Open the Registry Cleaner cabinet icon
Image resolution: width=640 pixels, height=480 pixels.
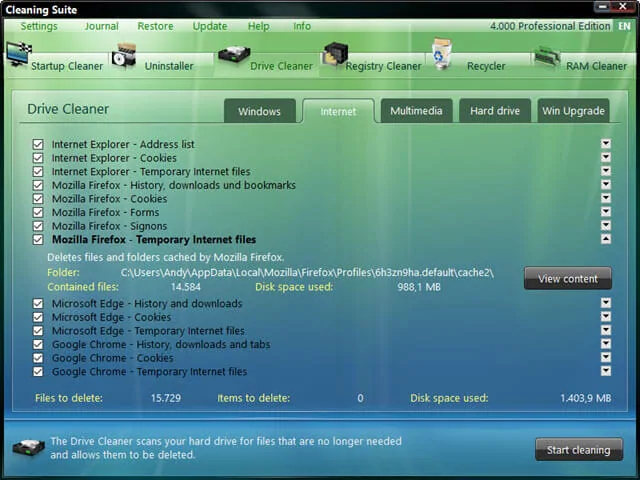(335, 54)
